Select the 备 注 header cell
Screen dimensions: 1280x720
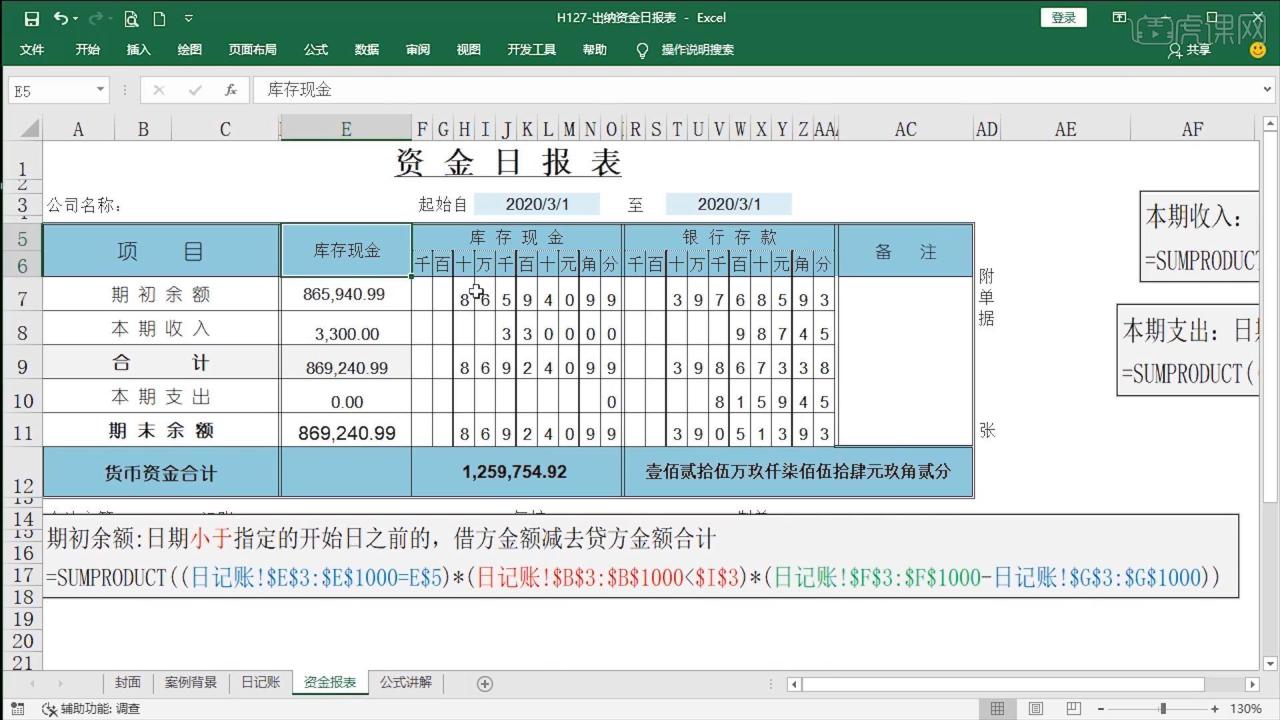coord(905,251)
